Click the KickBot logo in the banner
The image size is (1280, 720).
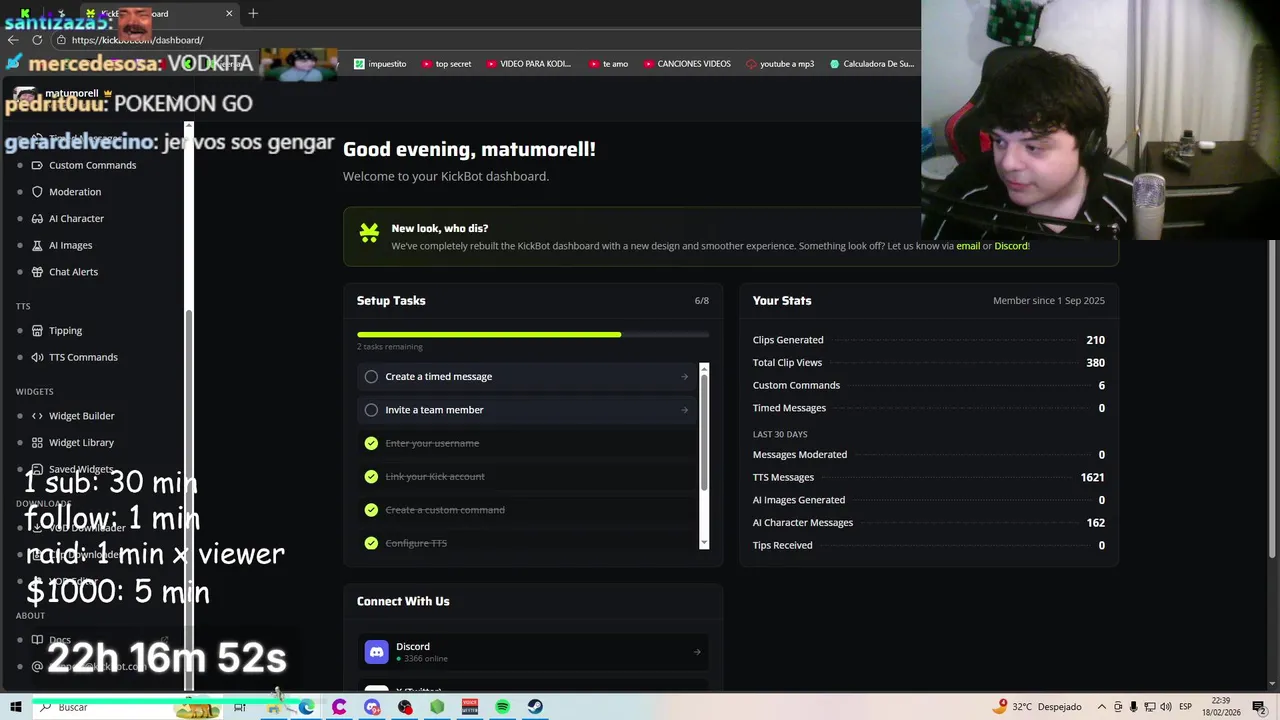click(369, 234)
